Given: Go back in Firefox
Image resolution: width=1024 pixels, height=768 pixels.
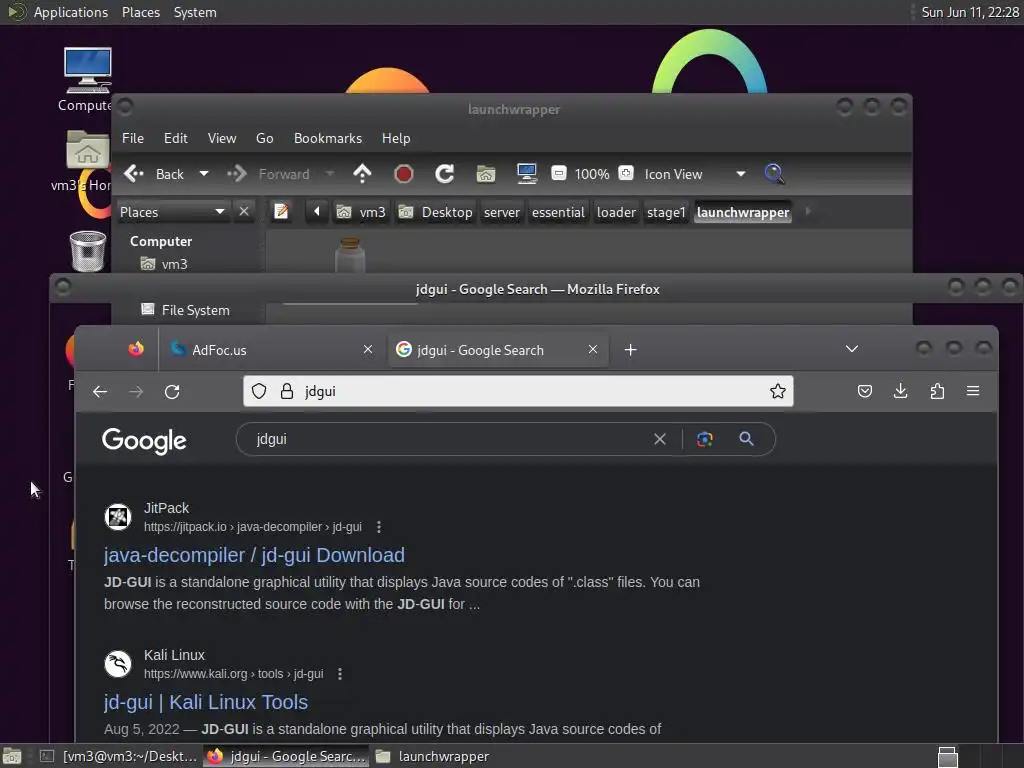Looking at the screenshot, I should pos(100,391).
